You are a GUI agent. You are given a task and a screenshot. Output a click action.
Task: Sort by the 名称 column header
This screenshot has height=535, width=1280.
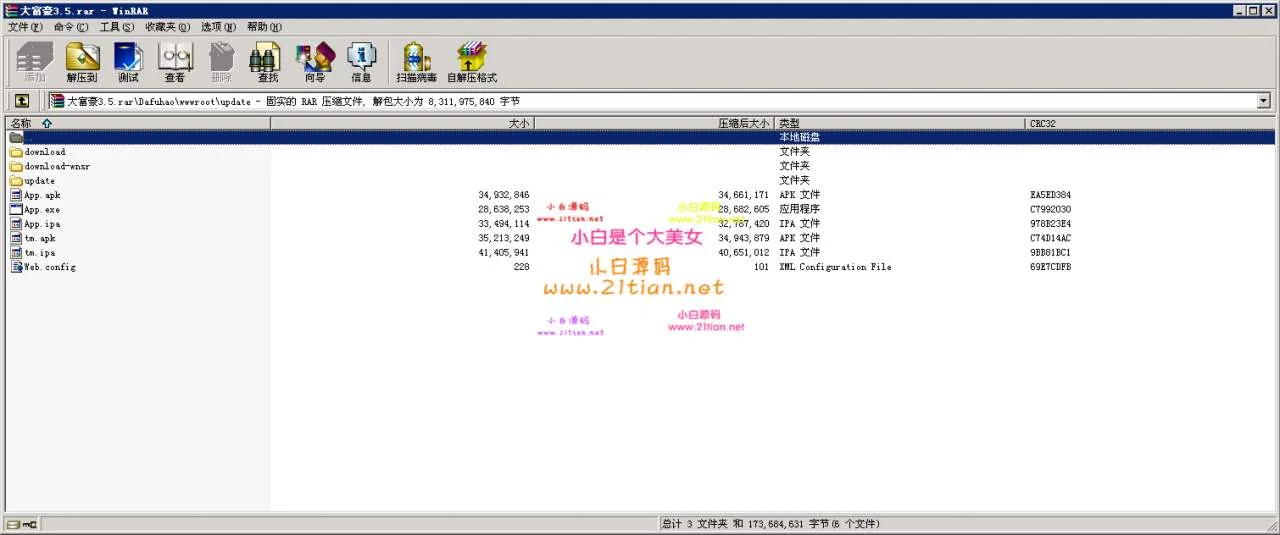(x=22, y=123)
